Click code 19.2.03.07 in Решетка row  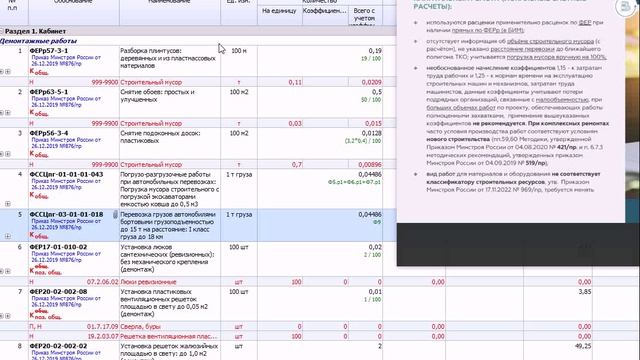[102, 336]
